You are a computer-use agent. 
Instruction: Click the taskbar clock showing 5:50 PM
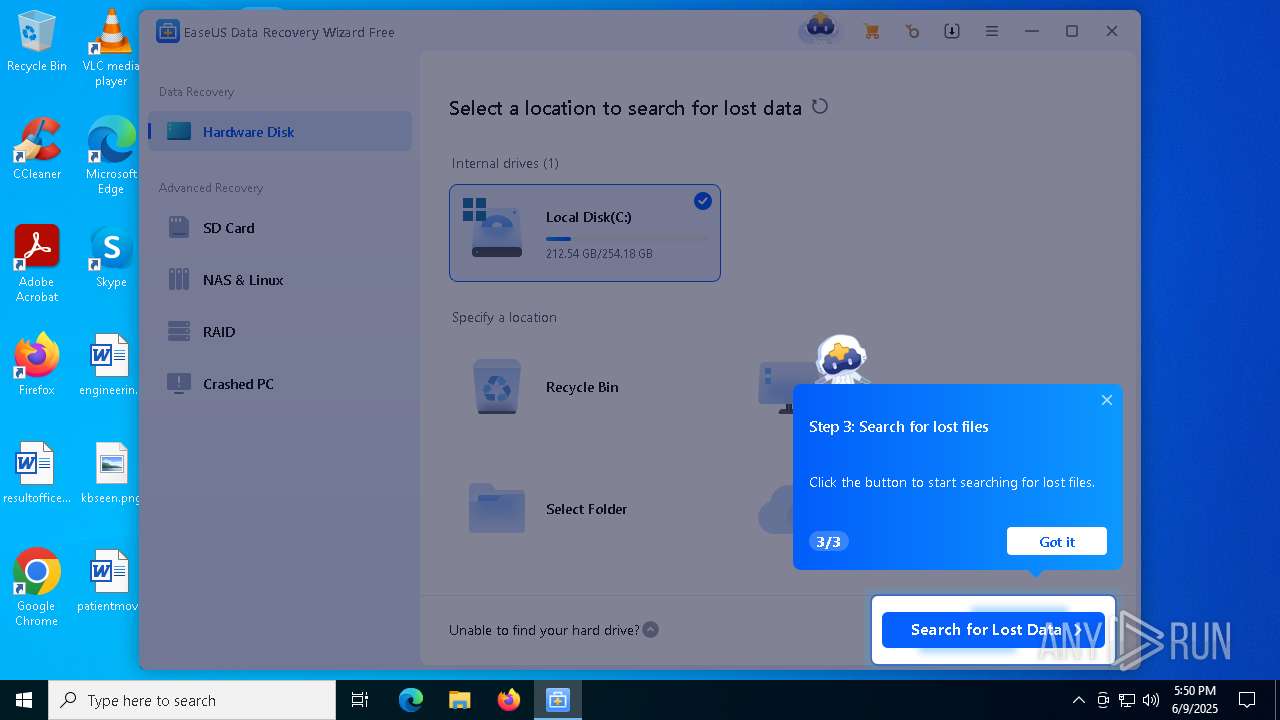[x=1195, y=700]
